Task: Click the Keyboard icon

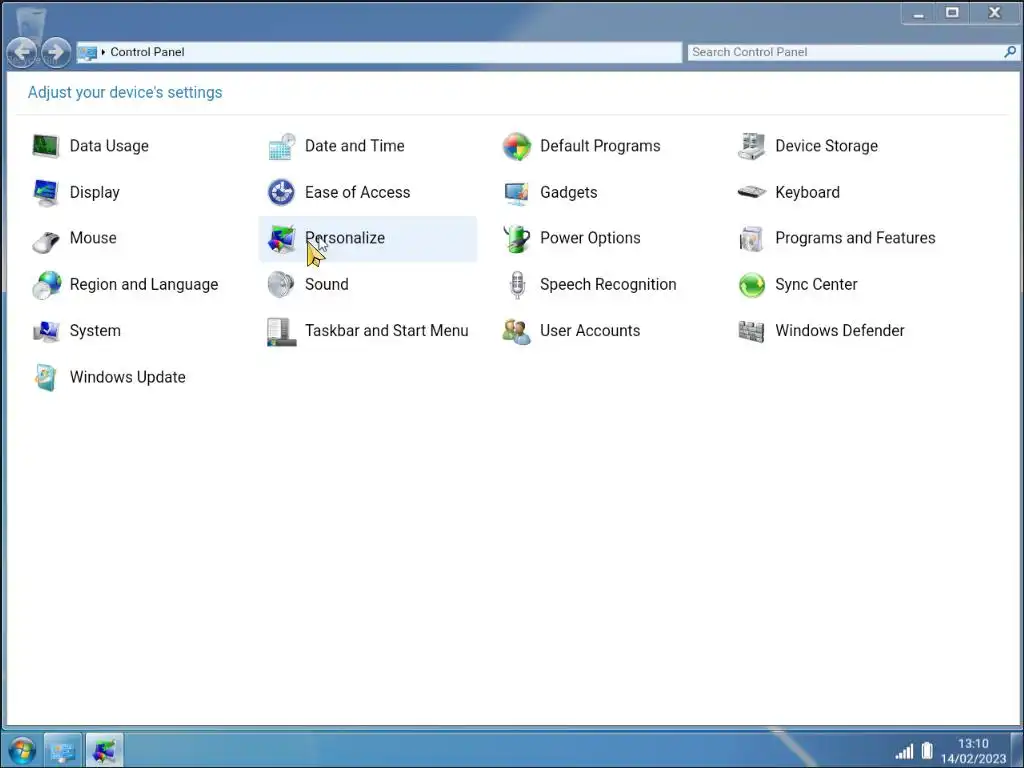Action: pyautogui.click(x=752, y=192)
